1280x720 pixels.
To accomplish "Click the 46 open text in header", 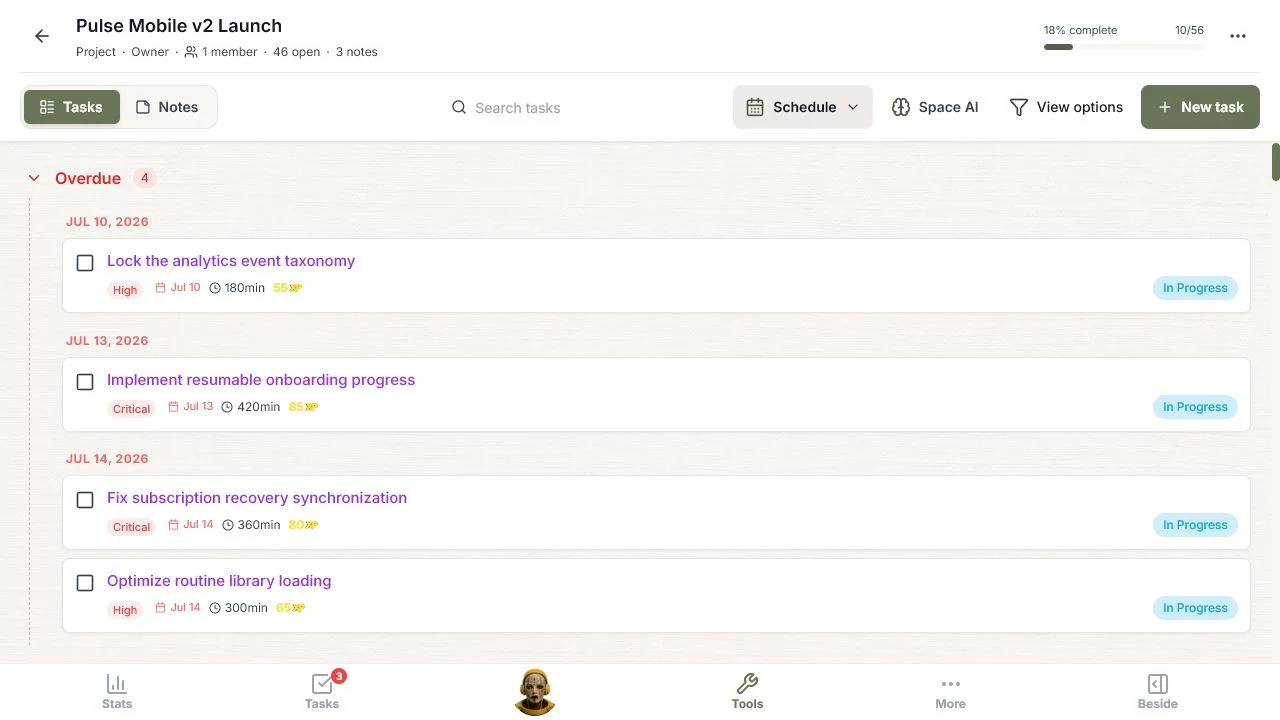I will pos(295,52).
